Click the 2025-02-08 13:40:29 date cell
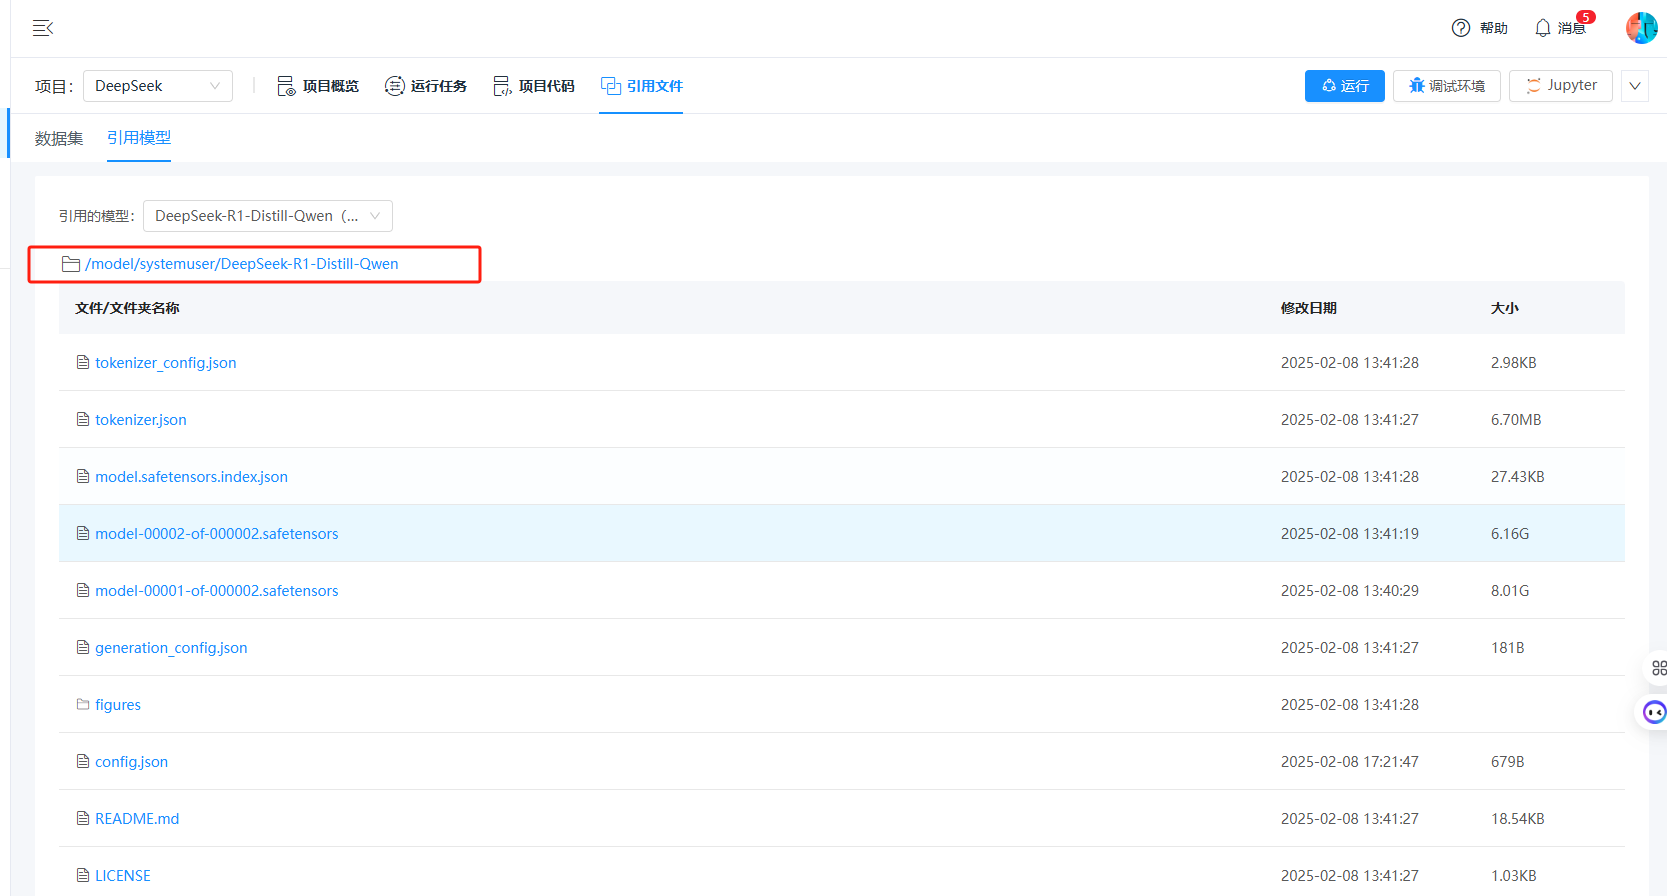The width and height of the screenshot is (1667, 896). coord(1350,591)
